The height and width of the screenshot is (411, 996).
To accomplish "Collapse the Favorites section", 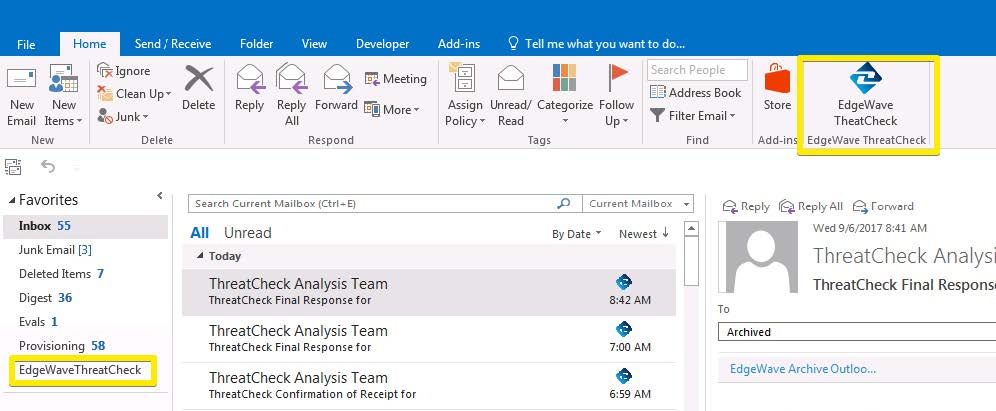I will click(12, 201).
